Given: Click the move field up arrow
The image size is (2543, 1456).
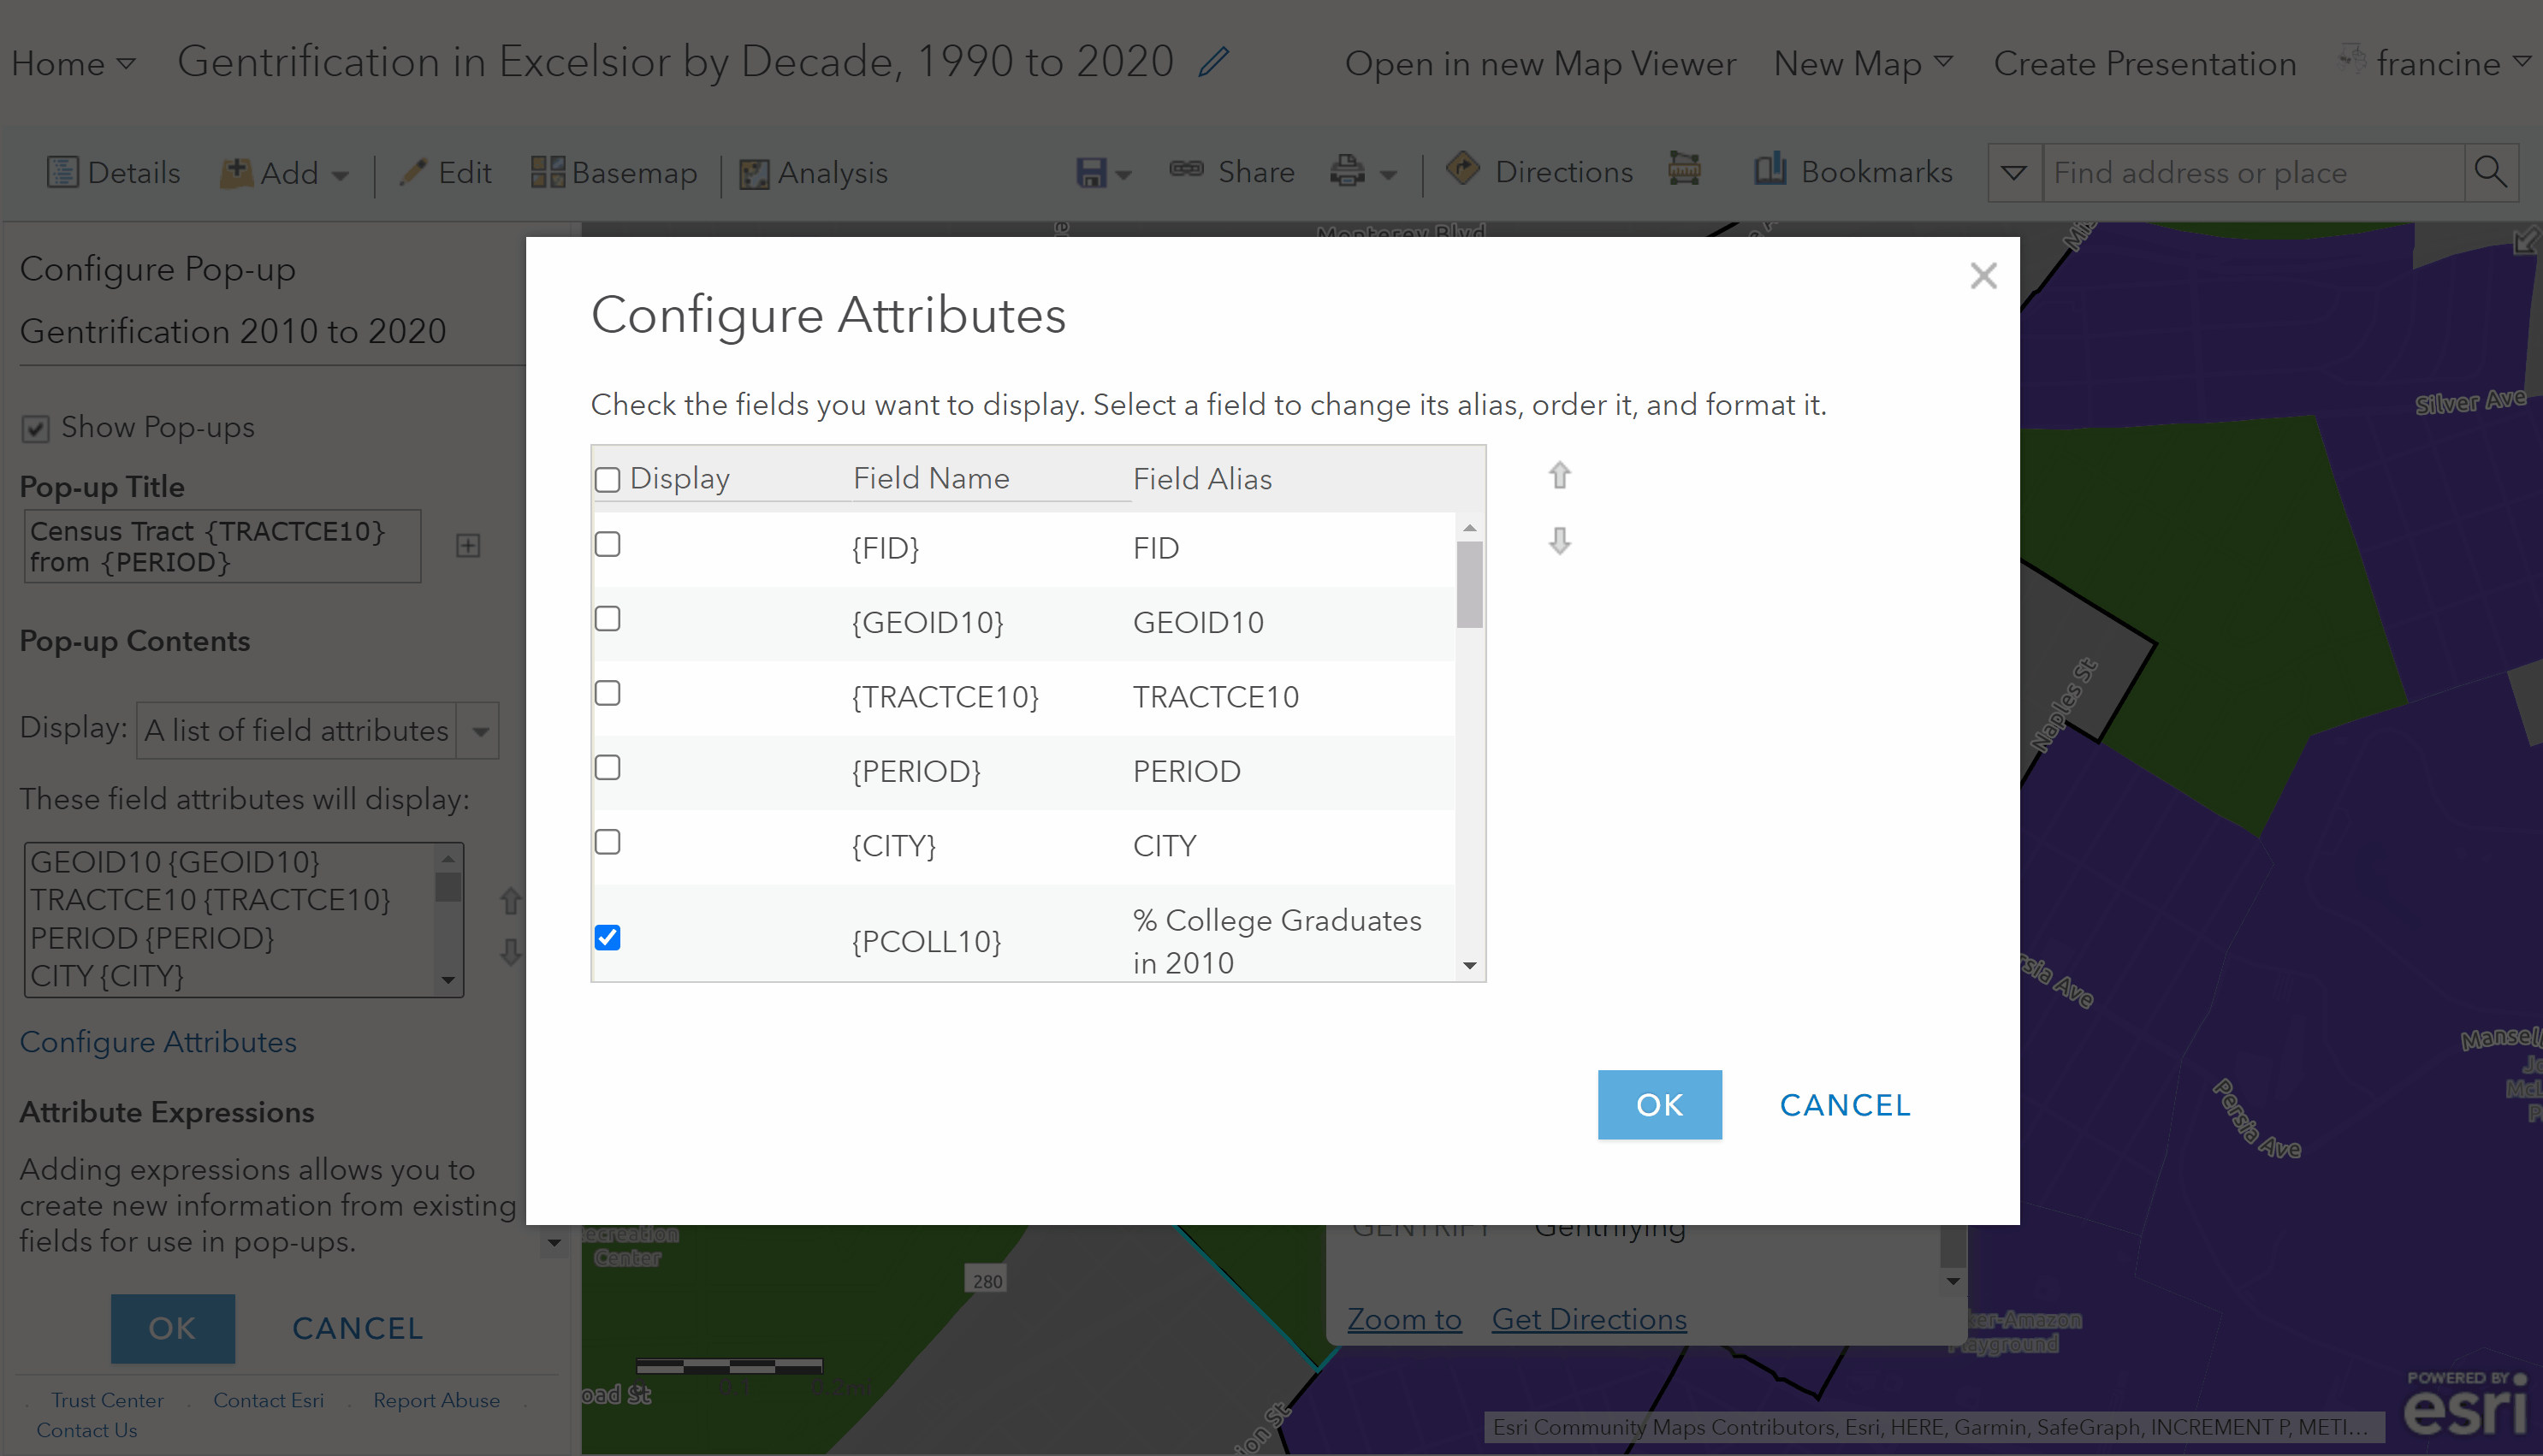Looking at the screenshot, I should tap(1559, 475).
